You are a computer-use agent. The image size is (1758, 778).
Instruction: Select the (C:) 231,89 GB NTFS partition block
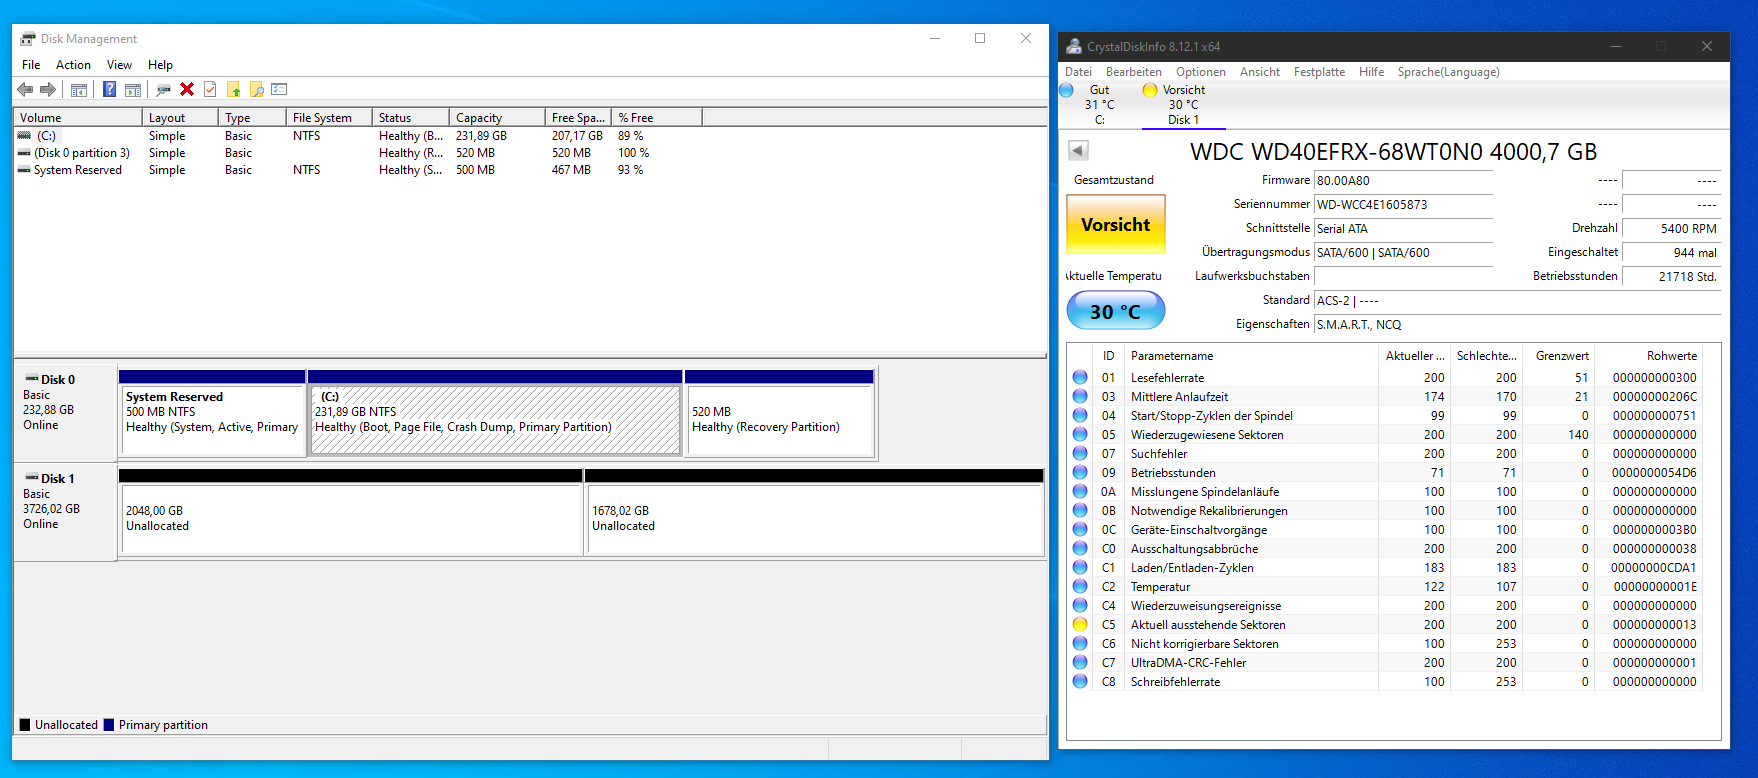(496, 412)
